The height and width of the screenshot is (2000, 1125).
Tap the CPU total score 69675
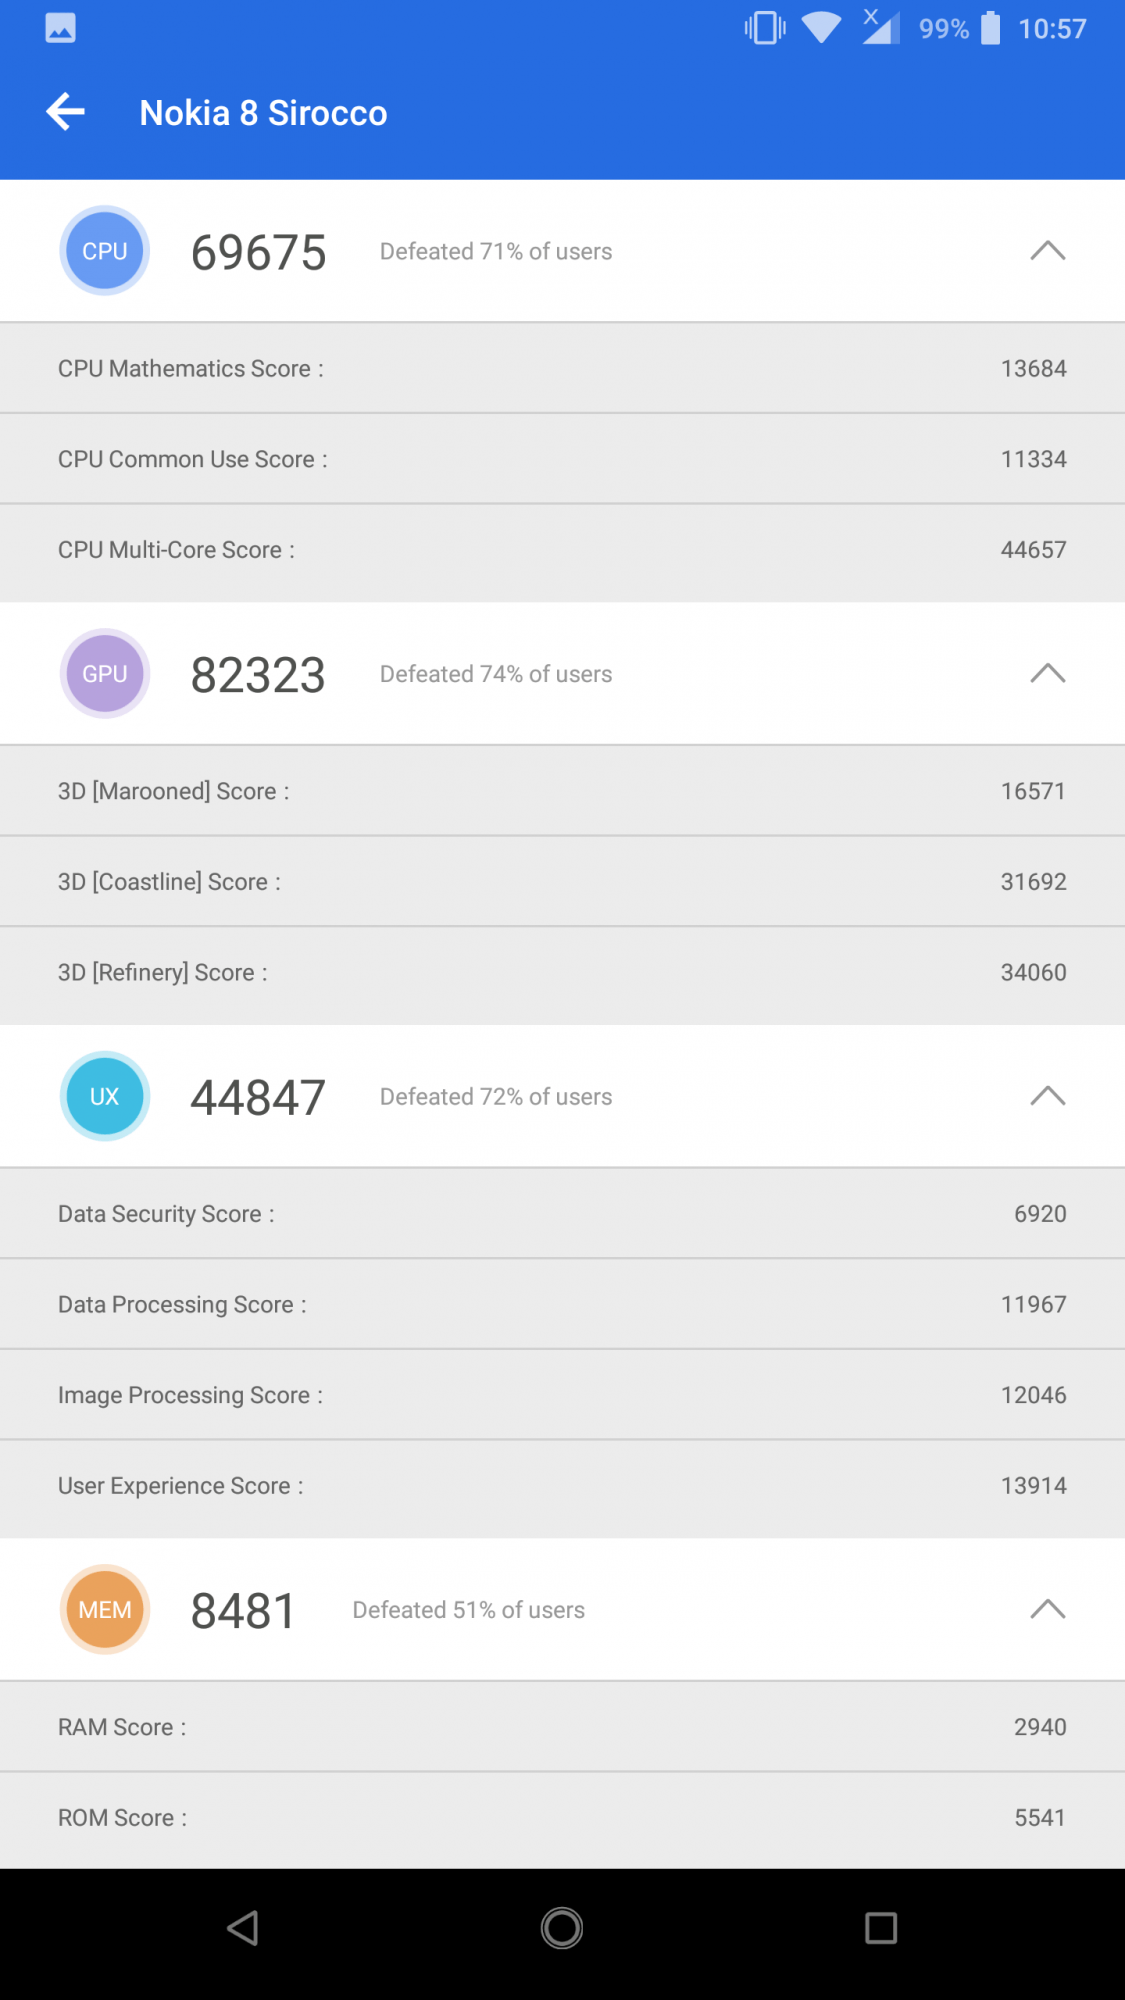[x=258, y=252]
